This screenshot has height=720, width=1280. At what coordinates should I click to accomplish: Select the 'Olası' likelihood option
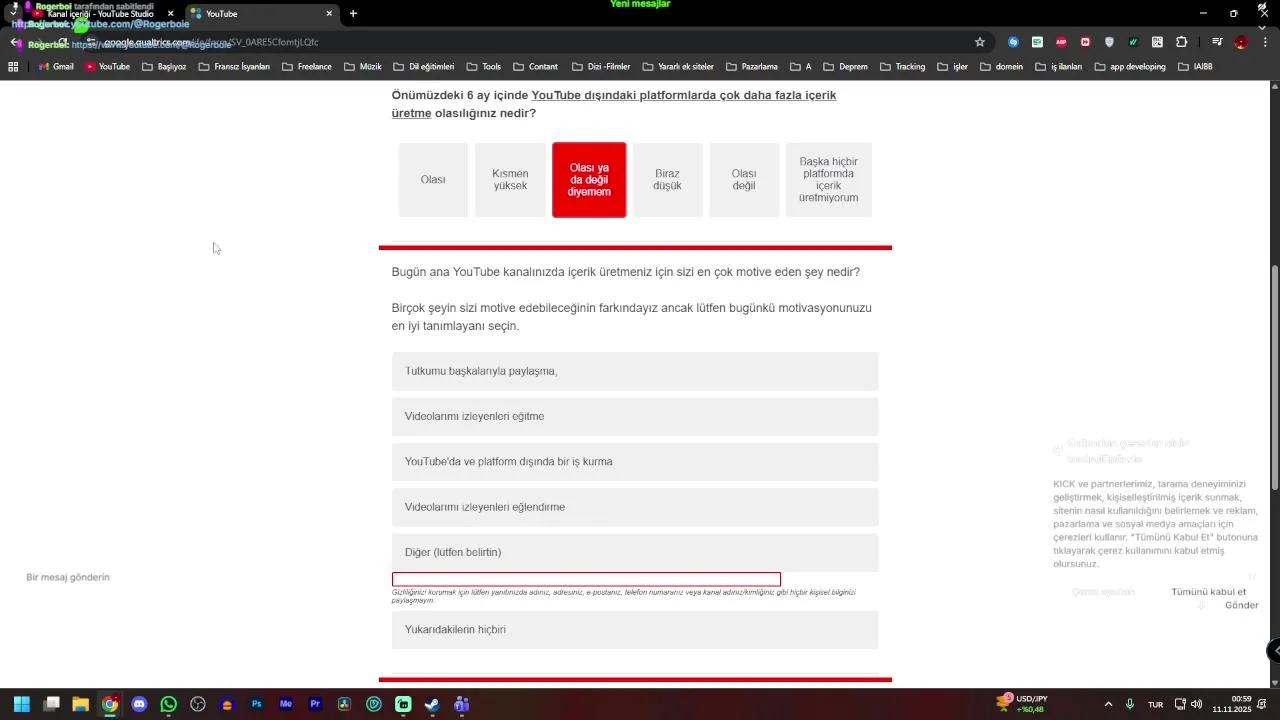click(433, 180)
